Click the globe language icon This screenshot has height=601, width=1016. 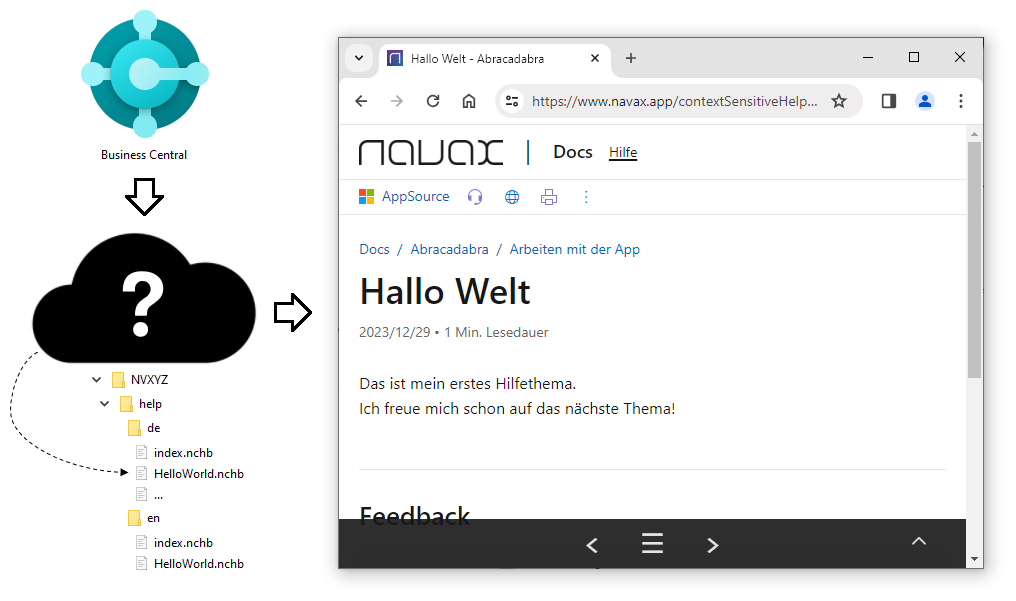pyautogui.click(x=512, y=197)
